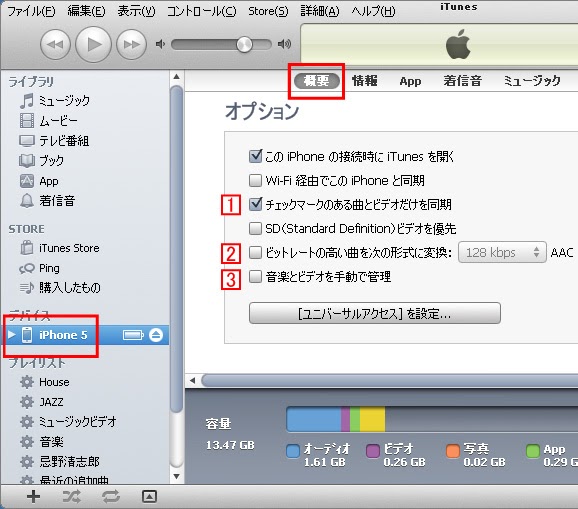Show artwork viewer icon in bottom bar
Screen dimensions: 578x509
click(x=149, y=496)
